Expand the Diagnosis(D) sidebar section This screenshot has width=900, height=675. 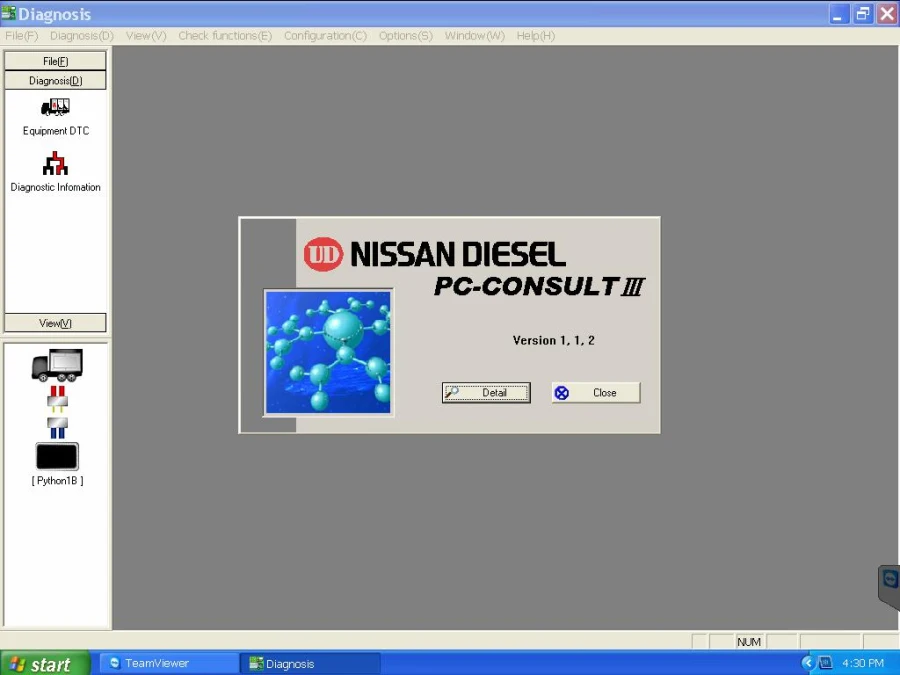pos(55,80)
